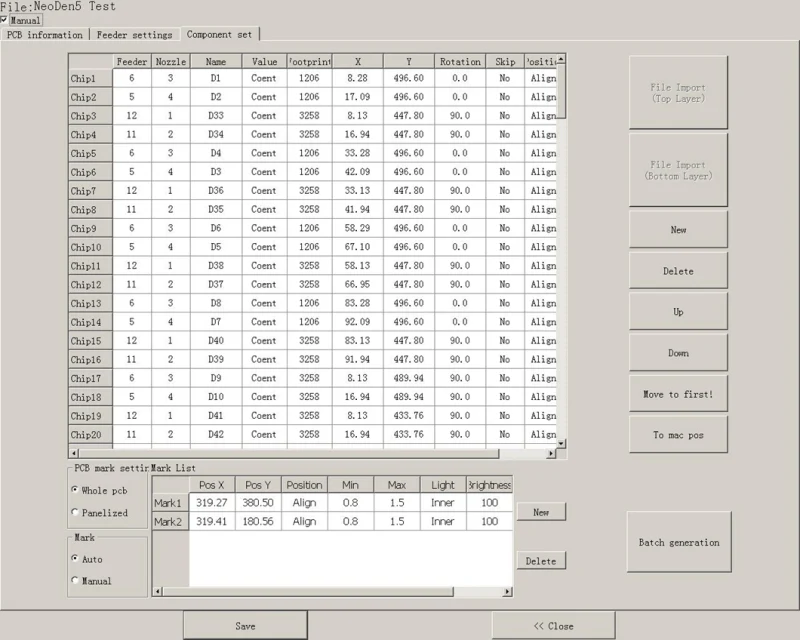Click name cell D42

click(x=216, y=434)
